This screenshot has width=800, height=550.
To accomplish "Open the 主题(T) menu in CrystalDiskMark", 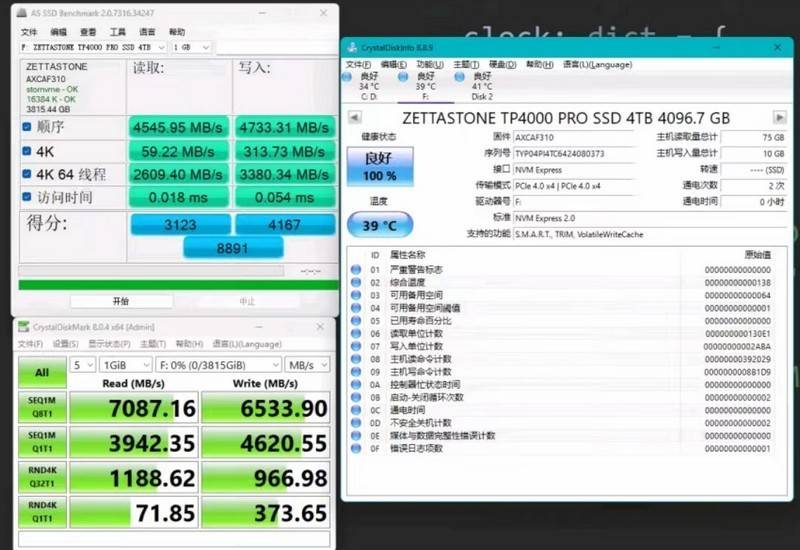I will 153,344.
